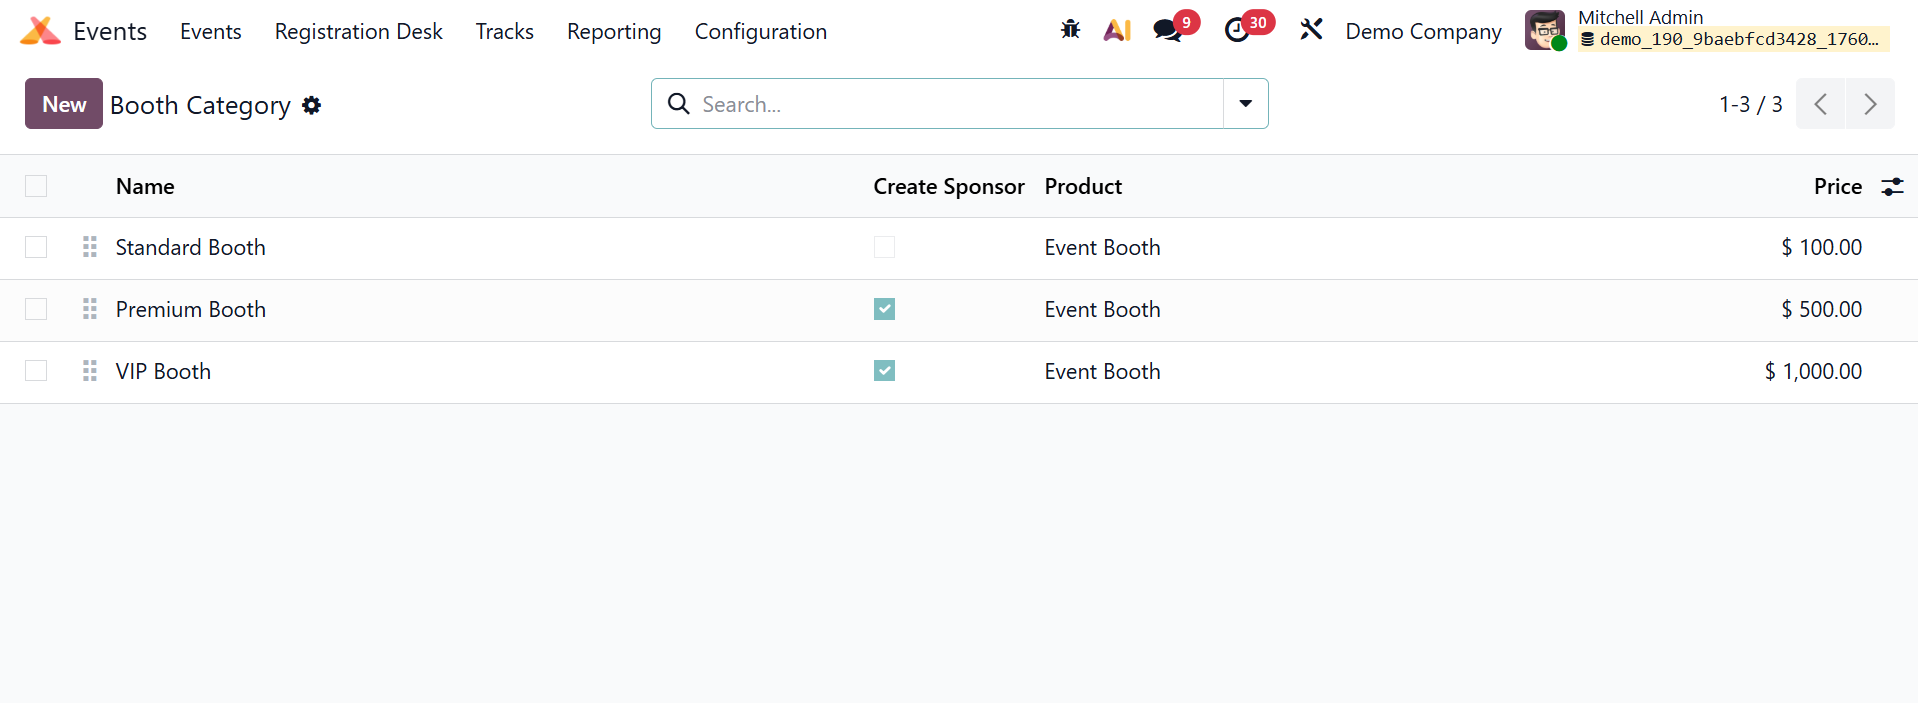Check the select-all checkbox in header
1918x703 pixels.
click(x=36, y=186)
